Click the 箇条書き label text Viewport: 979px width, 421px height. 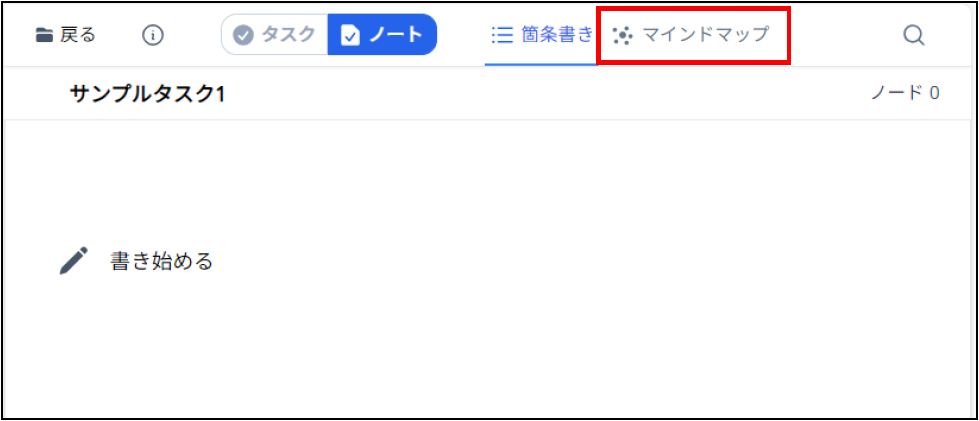[556, 34]
